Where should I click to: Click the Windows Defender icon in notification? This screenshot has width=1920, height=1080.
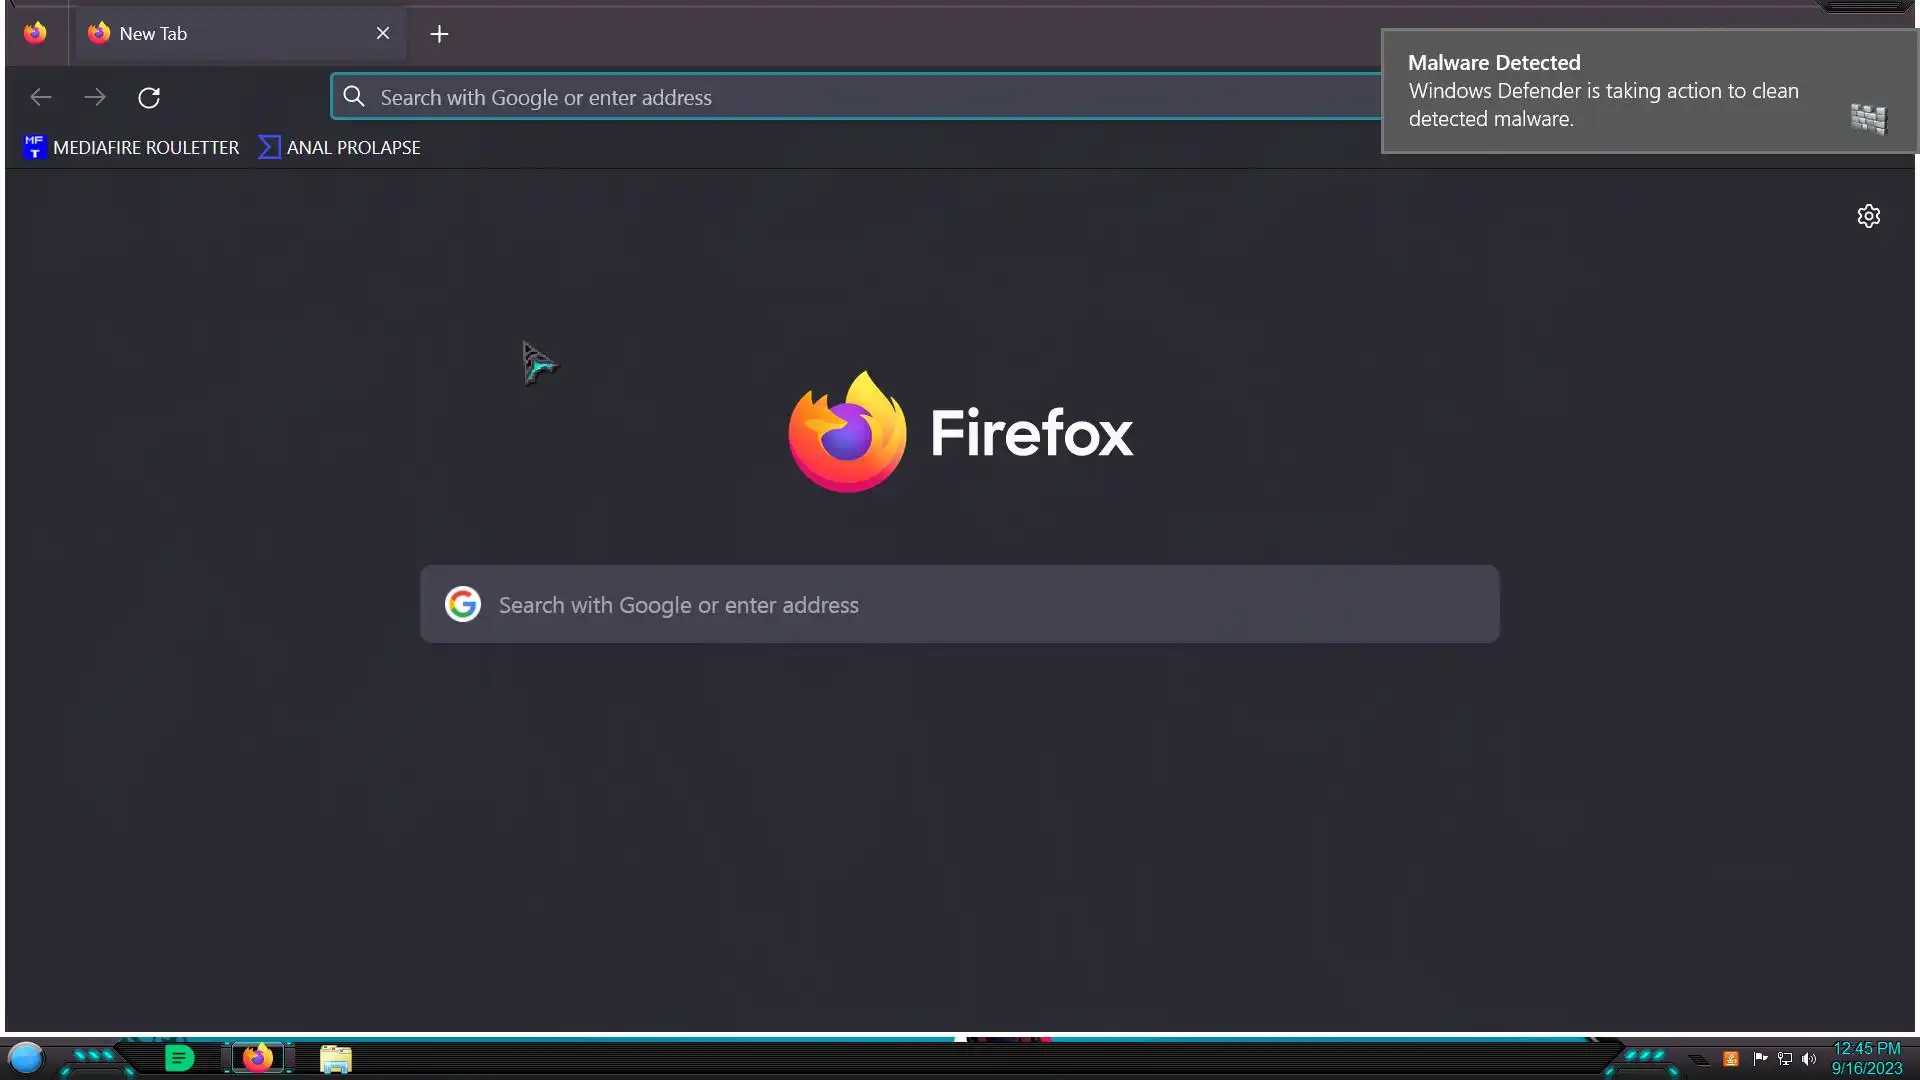click(x=1868, y=119)
